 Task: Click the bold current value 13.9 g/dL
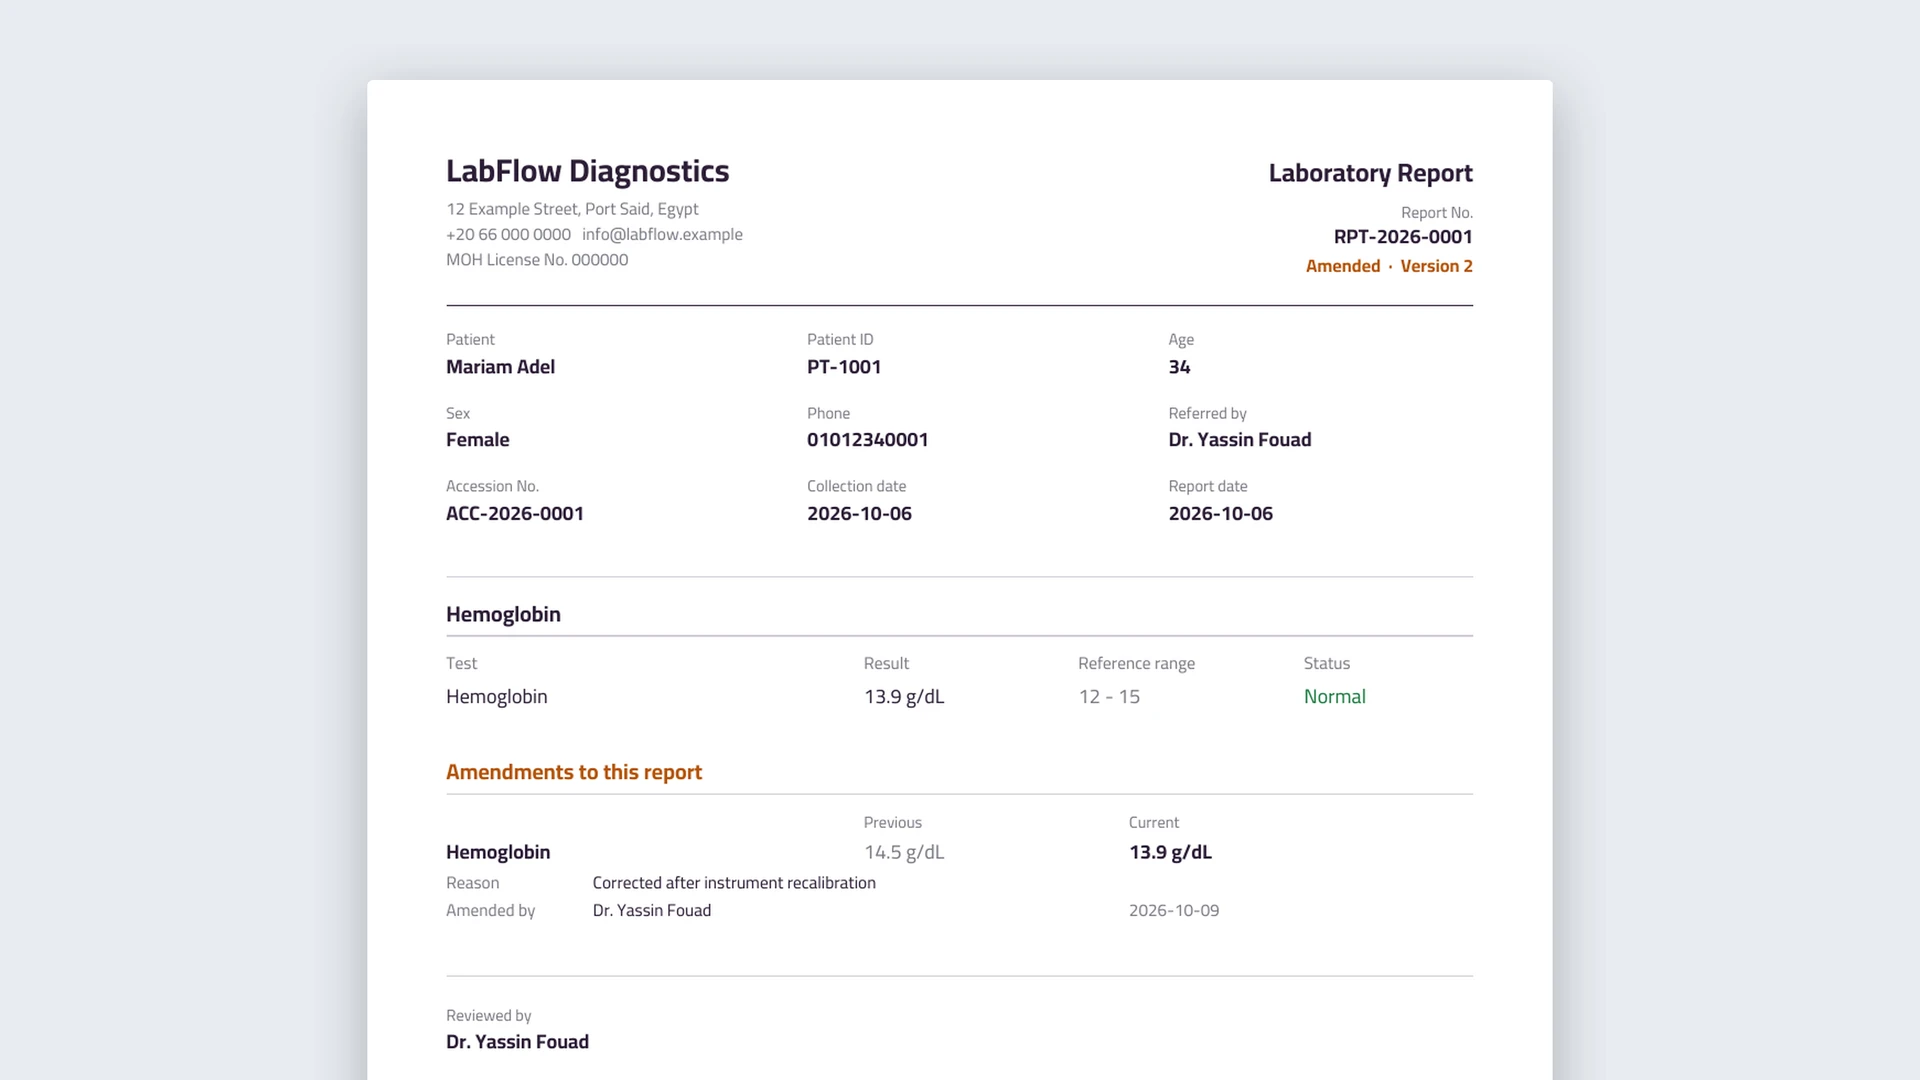pyautogui.click(x=1170, y=852)
